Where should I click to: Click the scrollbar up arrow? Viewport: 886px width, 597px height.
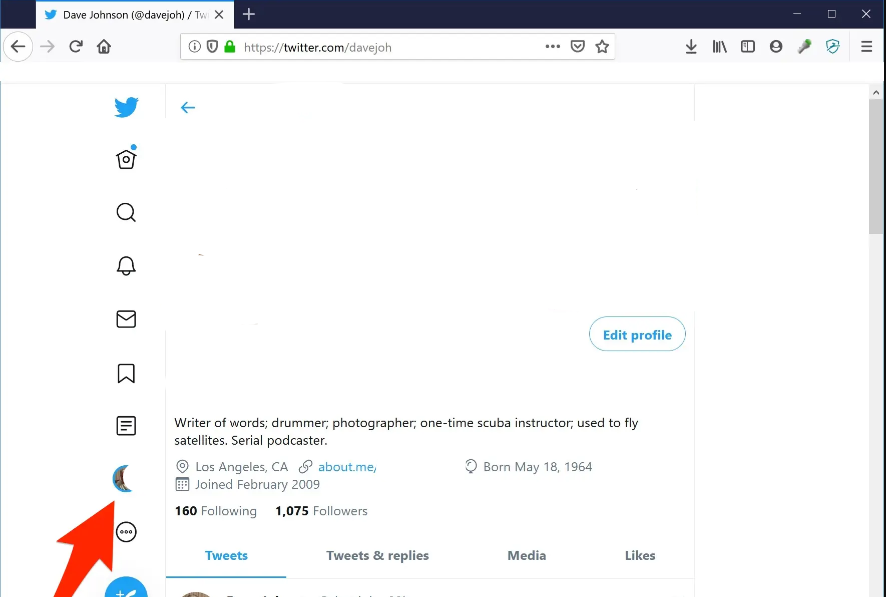click(876, 92)
